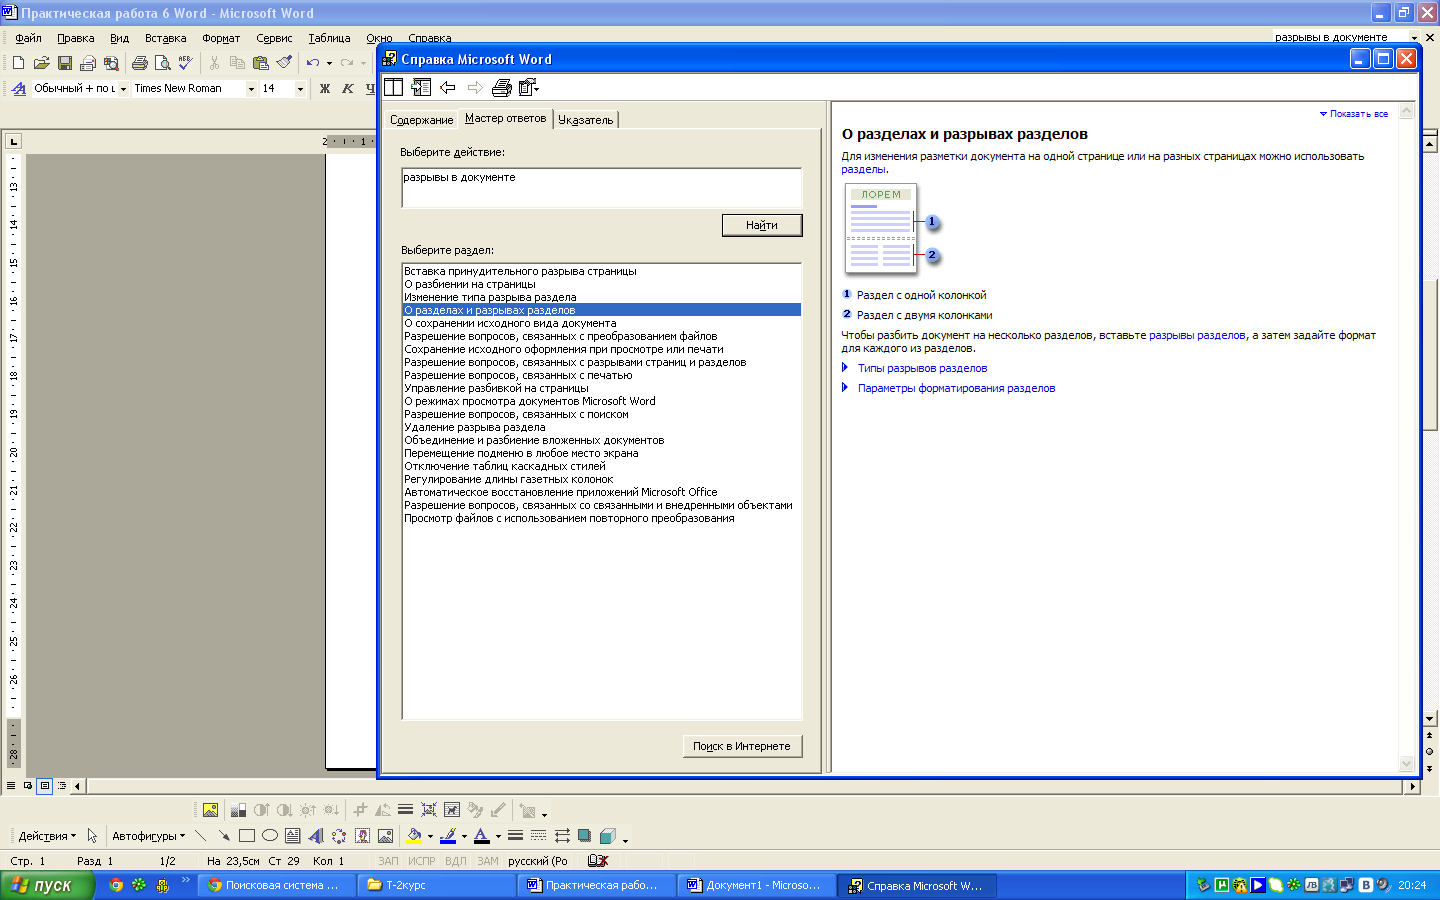Viewport: 1440px width, 900px height.
Task: Open the font size 14 dropdown
Action: click(300, 89)
